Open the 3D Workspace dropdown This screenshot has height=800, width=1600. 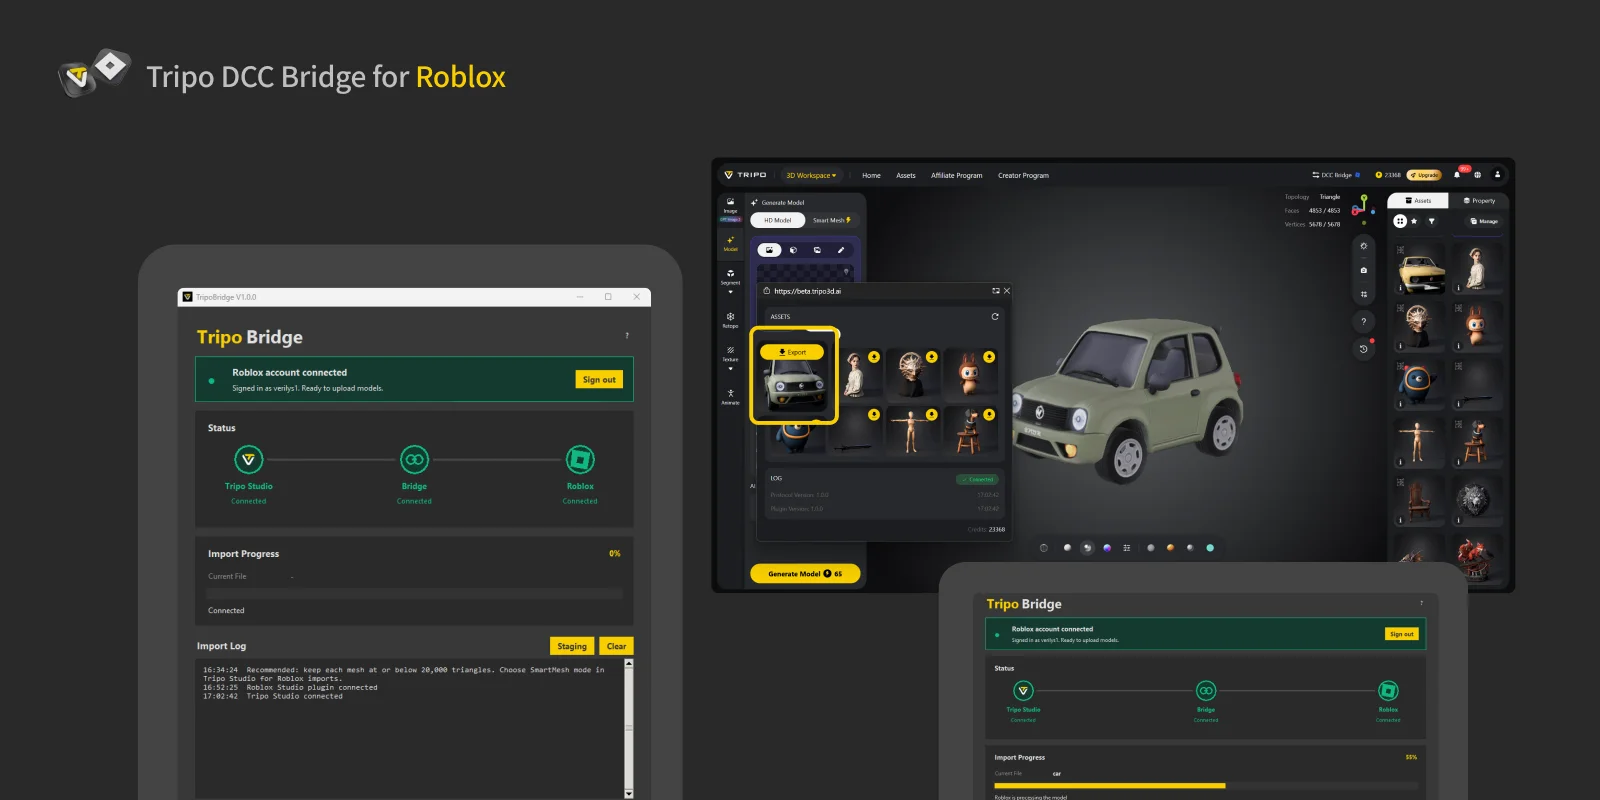tap(811, 175)
